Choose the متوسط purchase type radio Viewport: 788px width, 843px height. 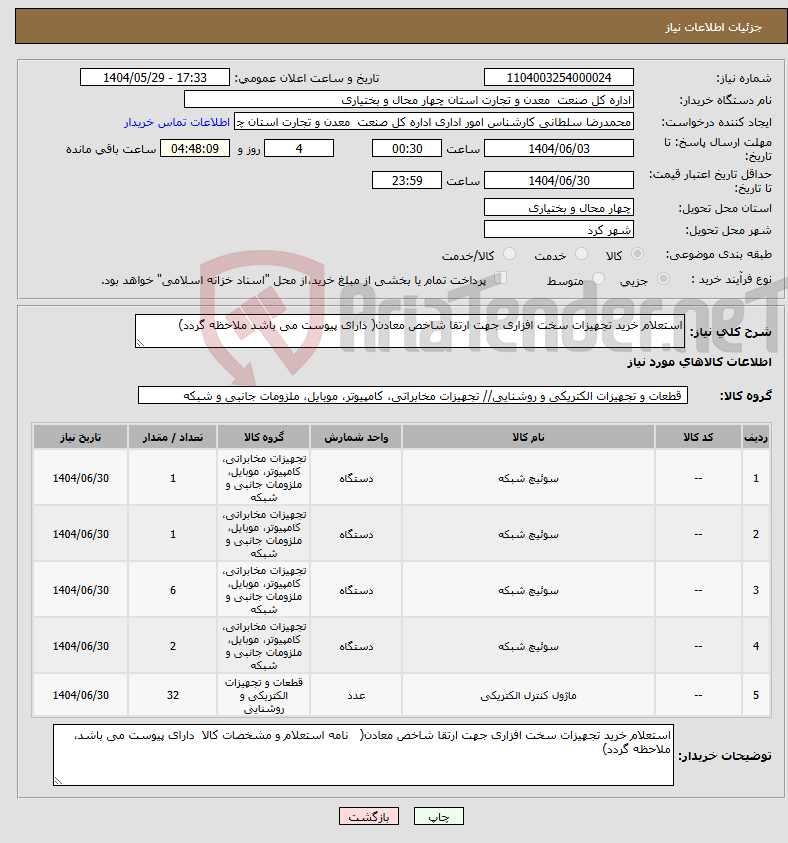pyautogui.click(x=598, y=278)
